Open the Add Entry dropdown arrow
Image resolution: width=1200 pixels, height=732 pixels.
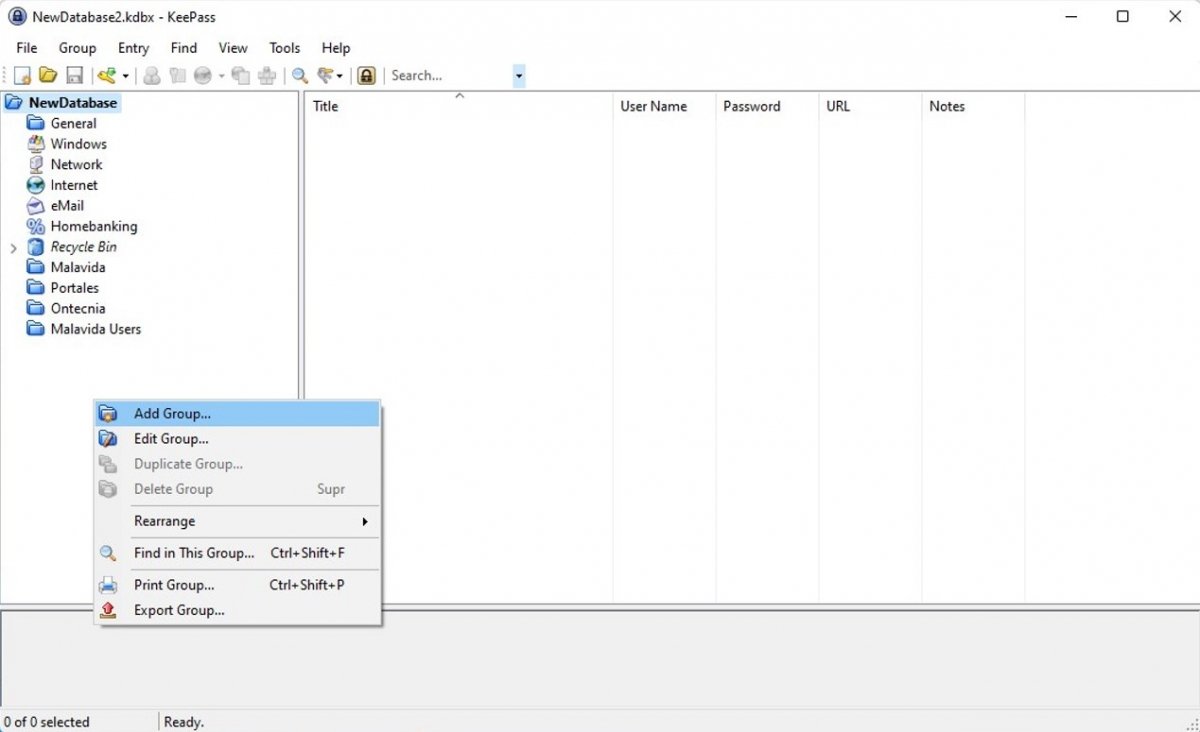click(x=125, y=76)
